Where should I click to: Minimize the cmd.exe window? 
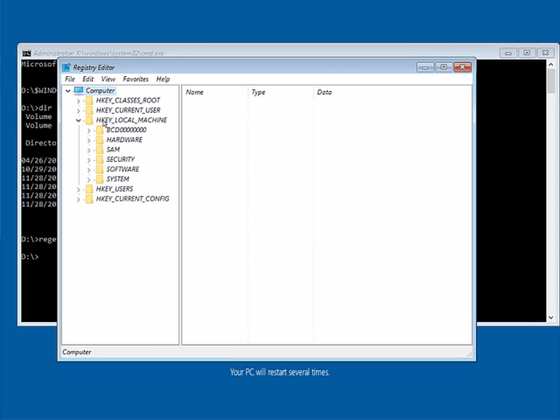pyautogui.click(x=508, y=53)
